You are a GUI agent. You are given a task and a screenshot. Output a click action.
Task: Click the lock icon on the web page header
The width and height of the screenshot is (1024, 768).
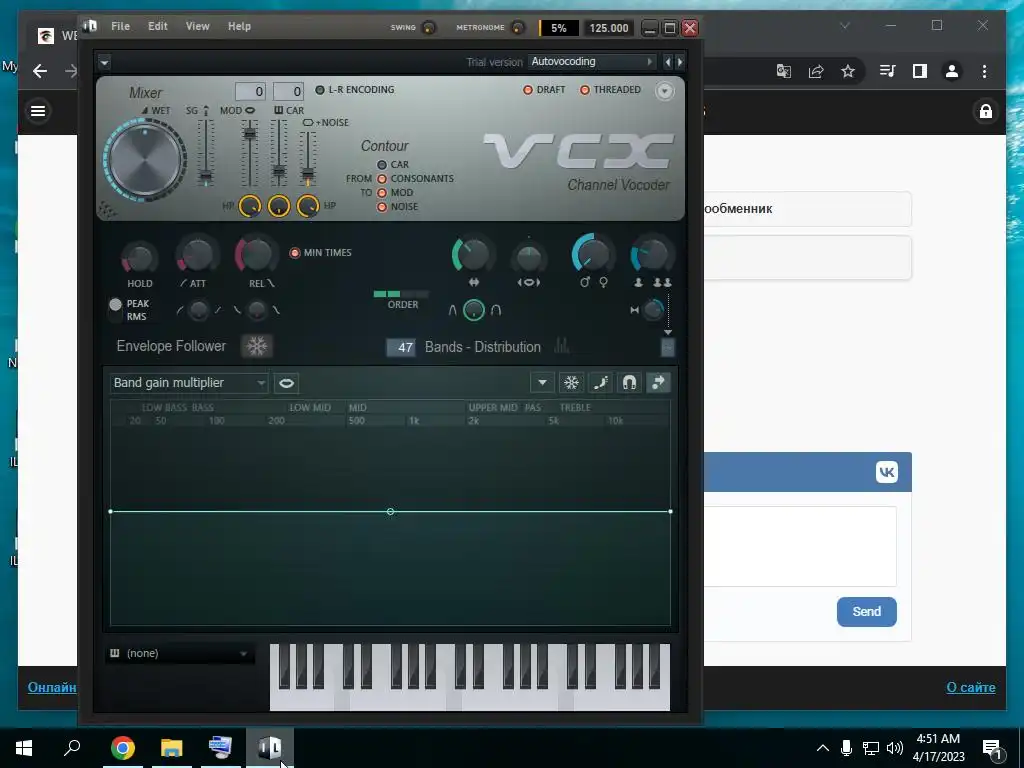(x=985, y=111)
